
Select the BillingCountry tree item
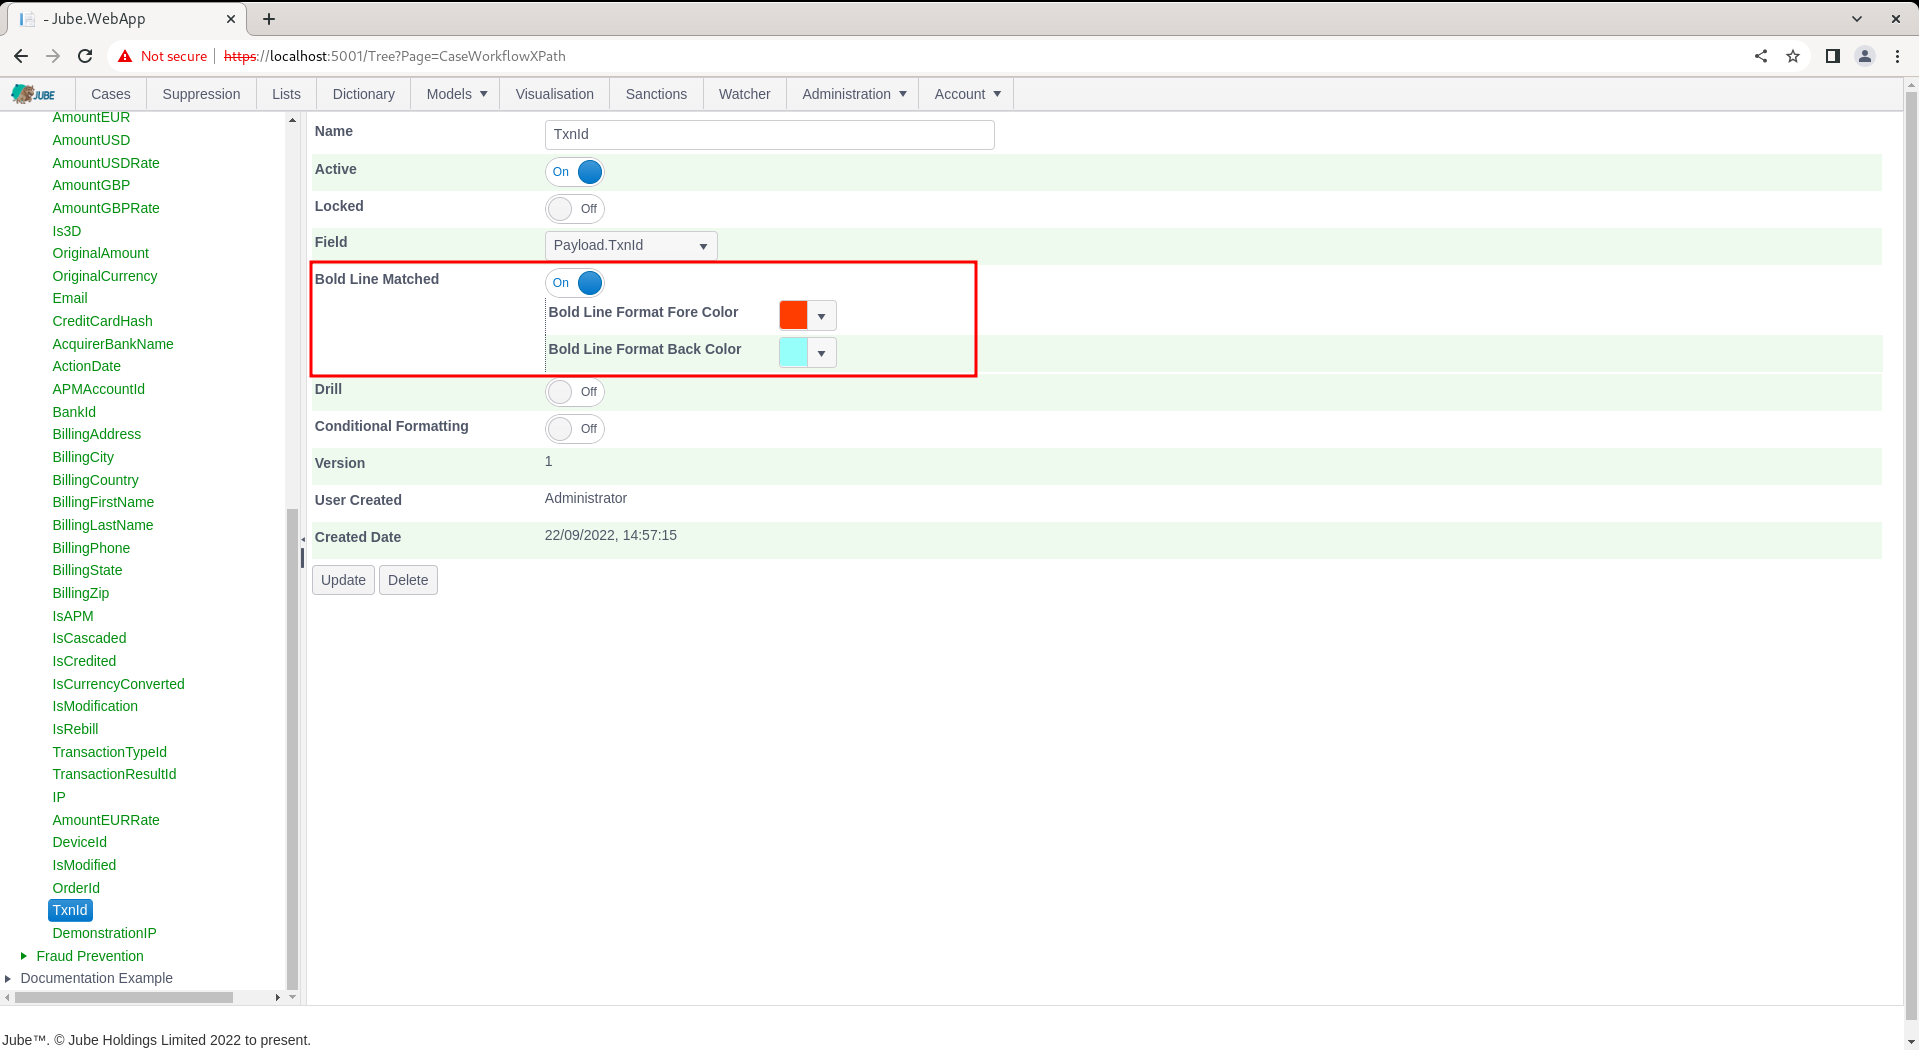[95, 480]
